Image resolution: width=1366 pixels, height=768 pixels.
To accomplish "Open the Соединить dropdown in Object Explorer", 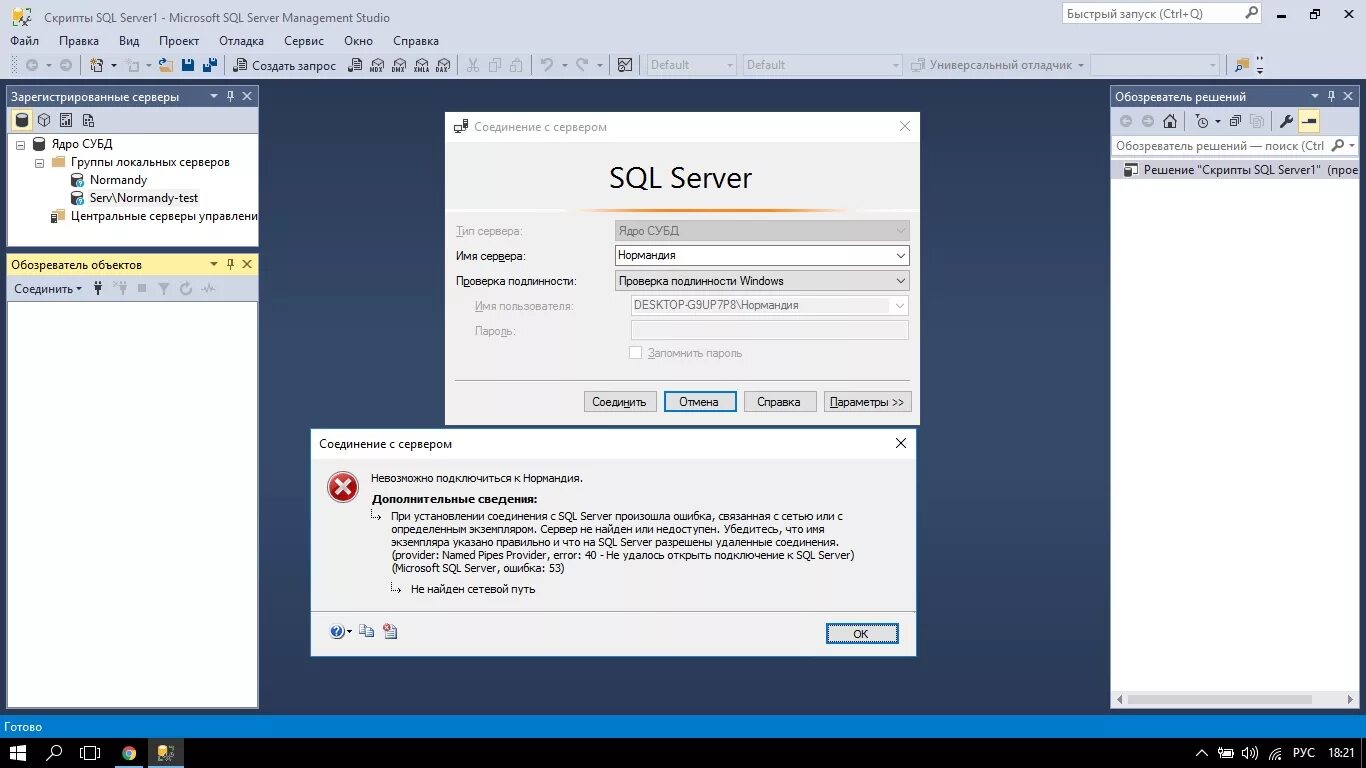I will coord(48,288).
